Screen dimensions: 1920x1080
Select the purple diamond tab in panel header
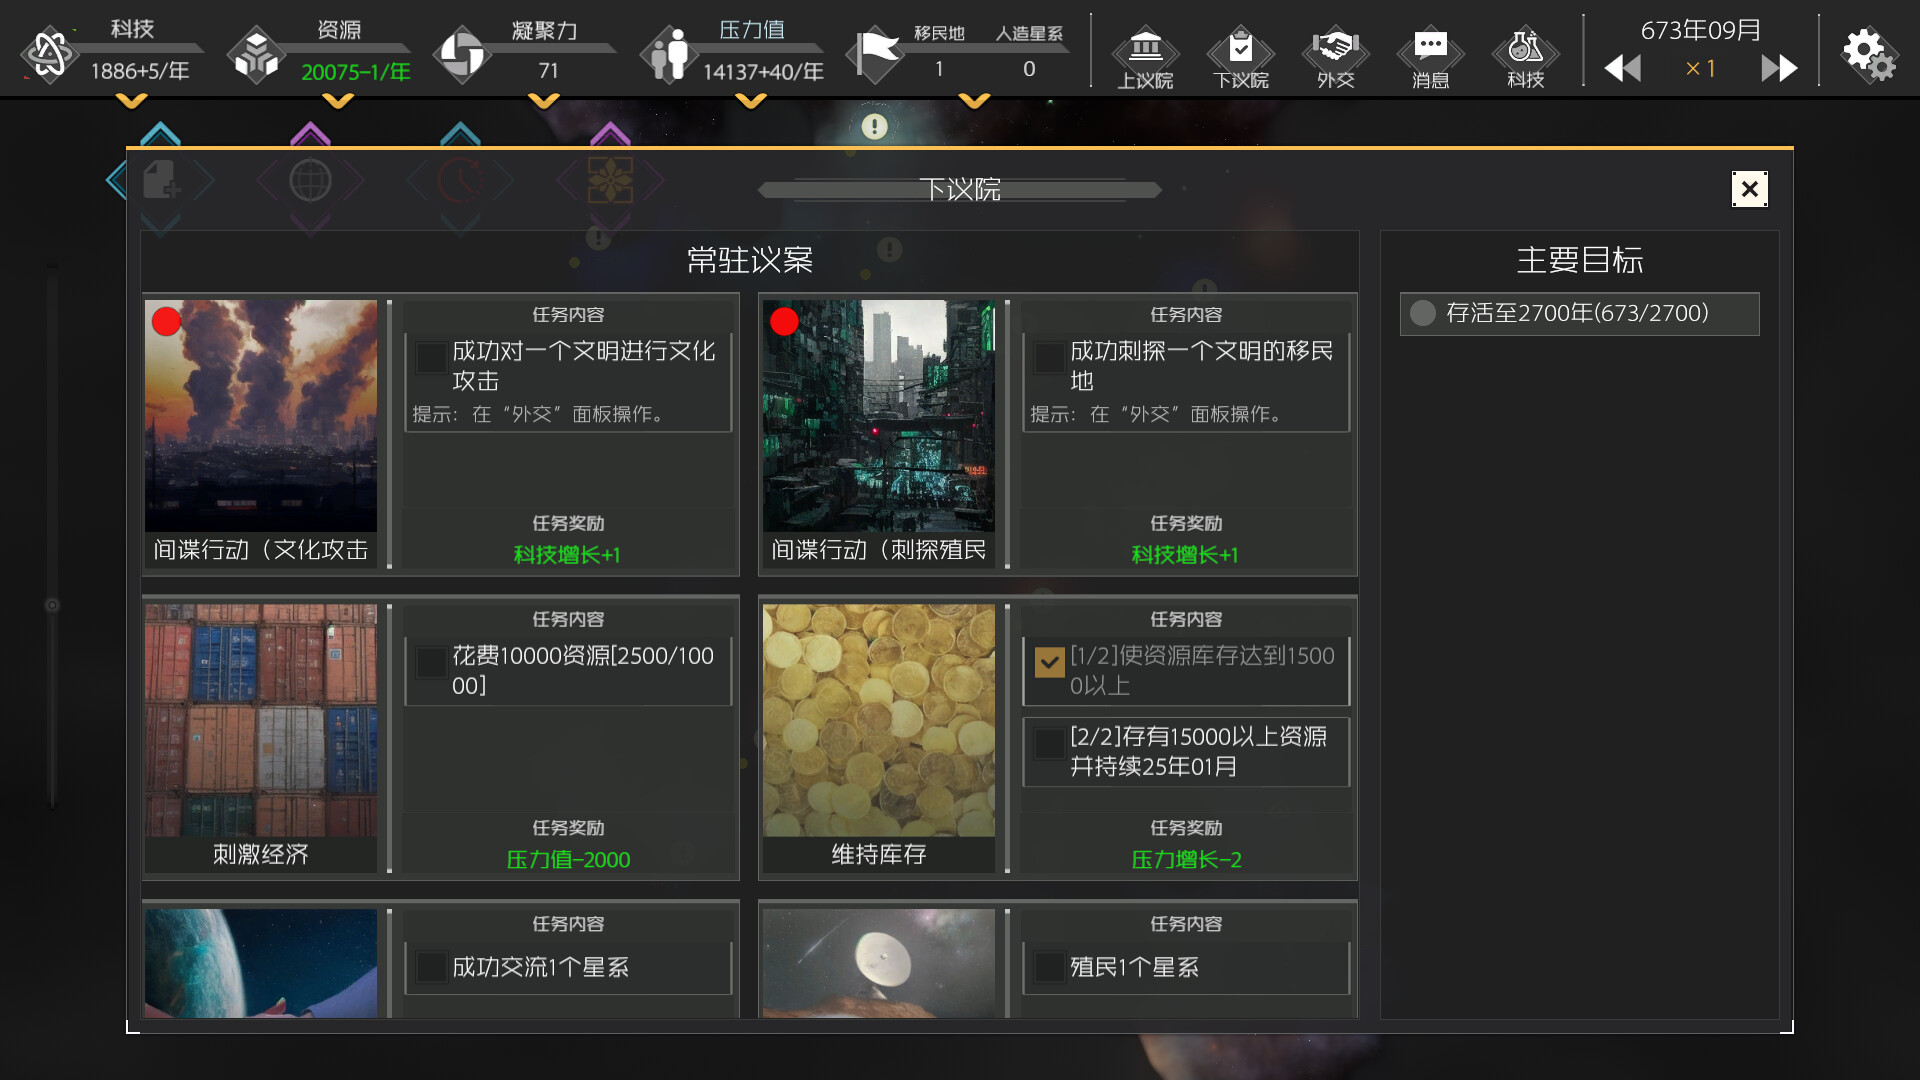(x=608, y=180)
